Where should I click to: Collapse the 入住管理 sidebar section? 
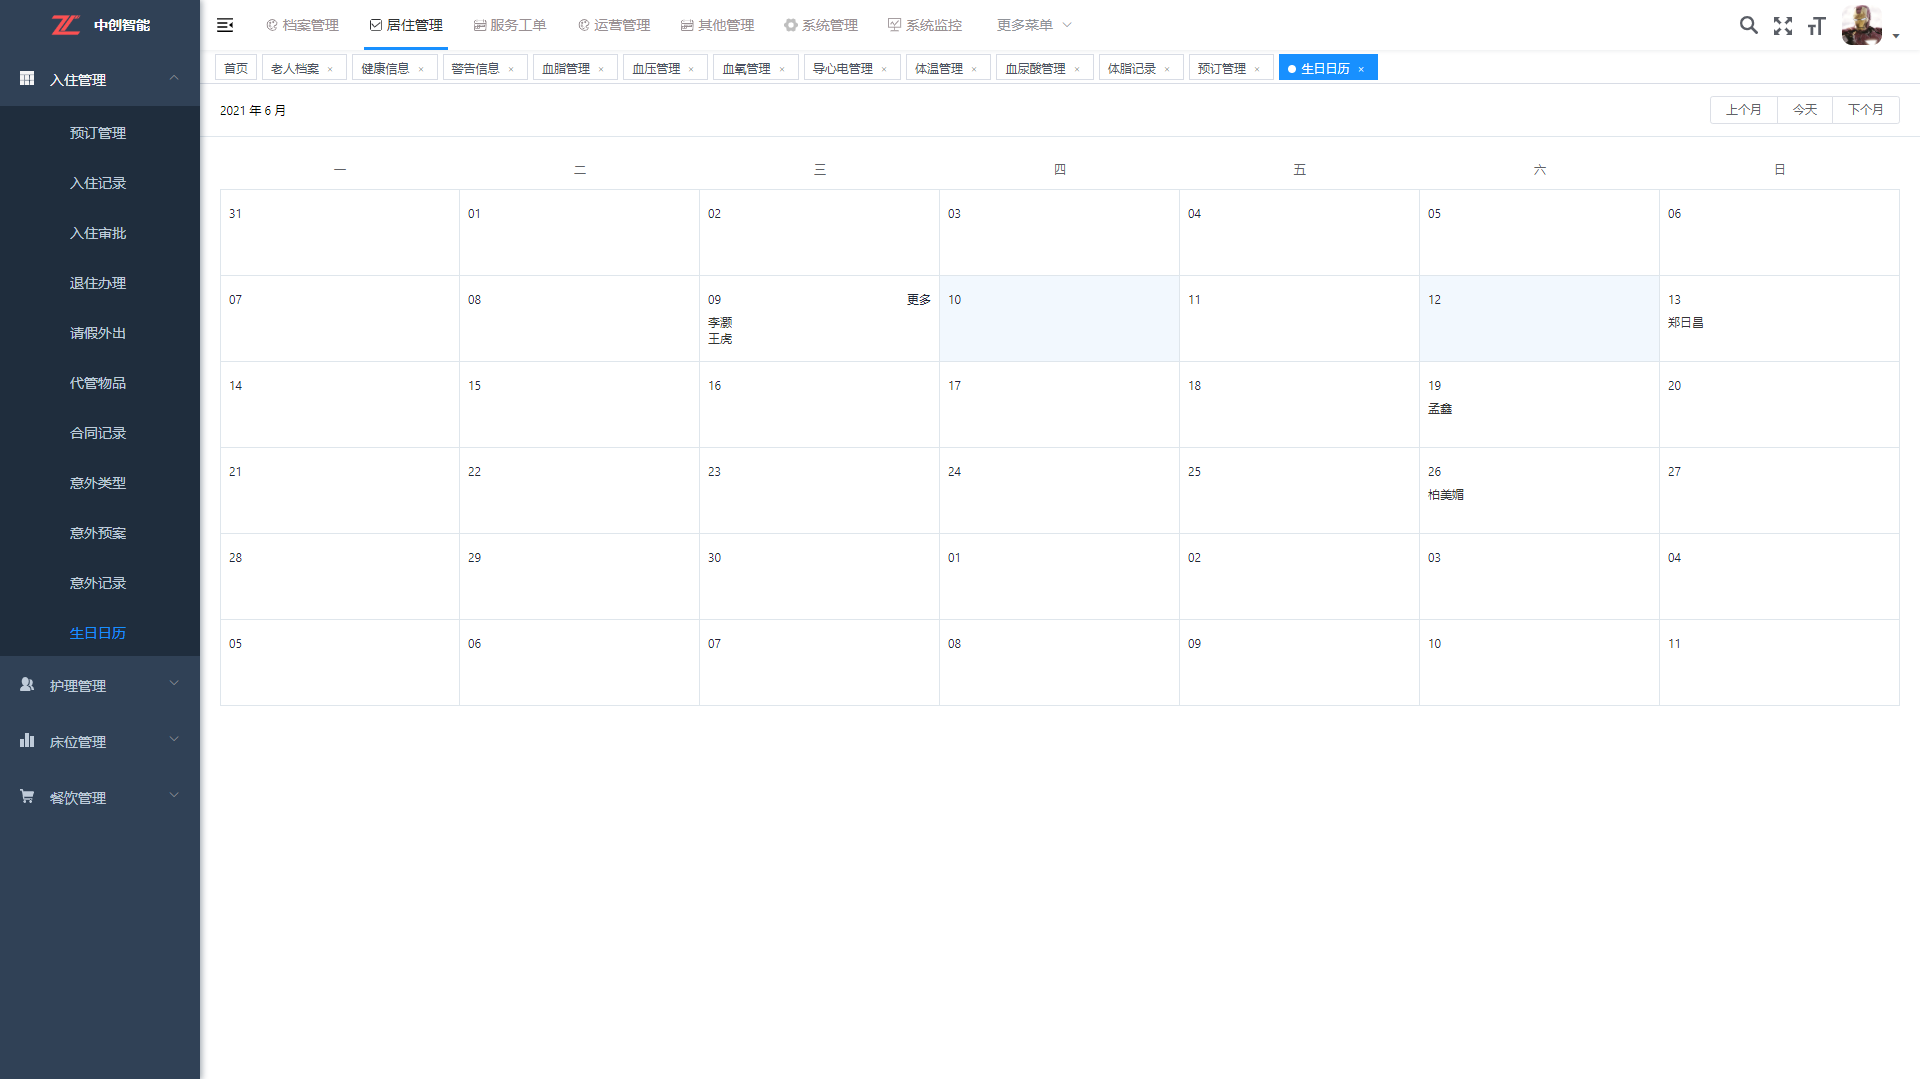[x=100, y=79]
